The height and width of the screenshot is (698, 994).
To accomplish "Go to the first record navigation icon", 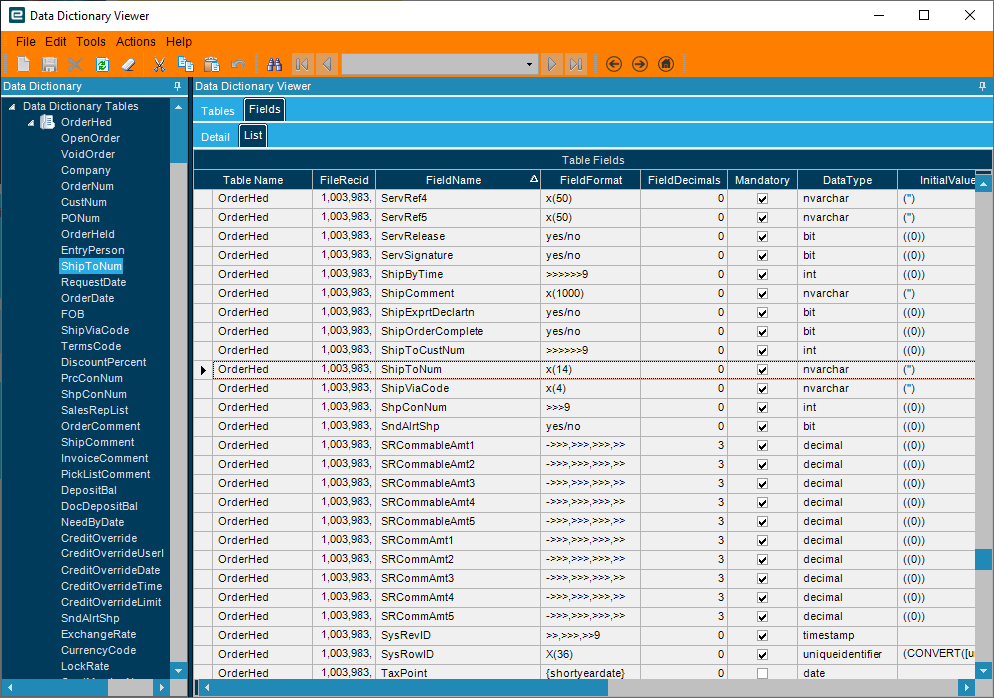I will 302,64.
